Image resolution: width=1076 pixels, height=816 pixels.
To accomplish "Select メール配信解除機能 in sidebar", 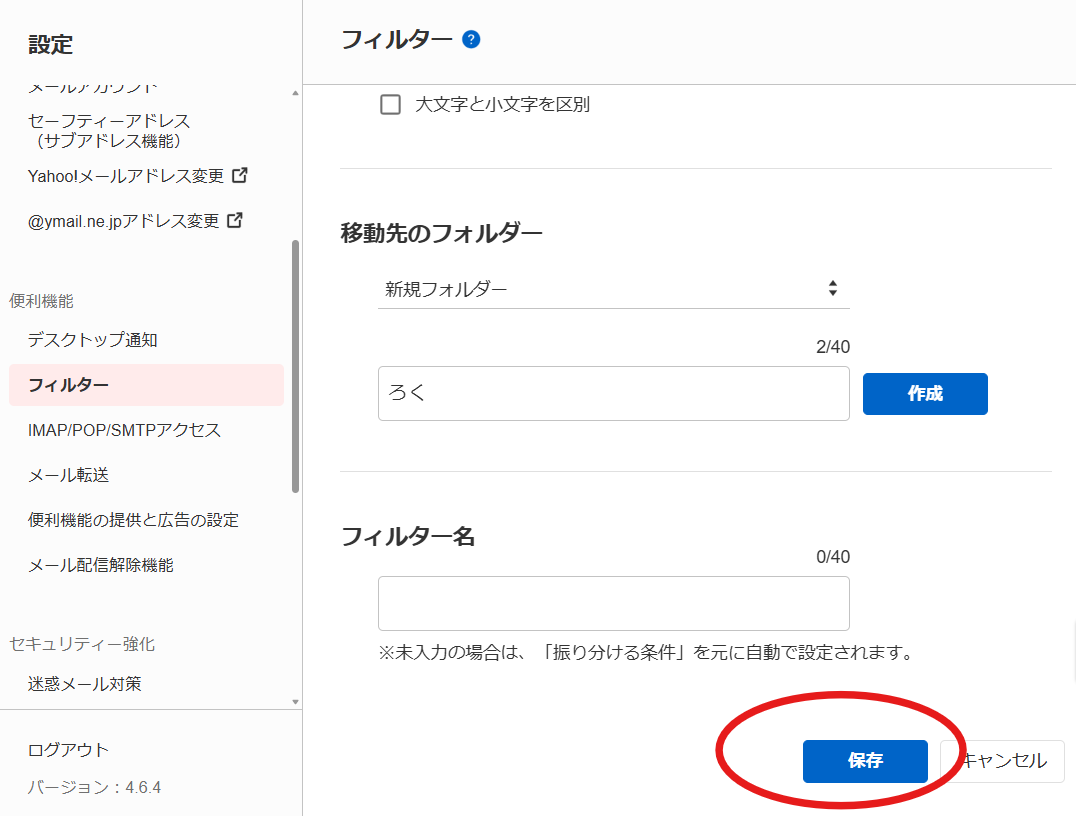I will click(100, 565).
